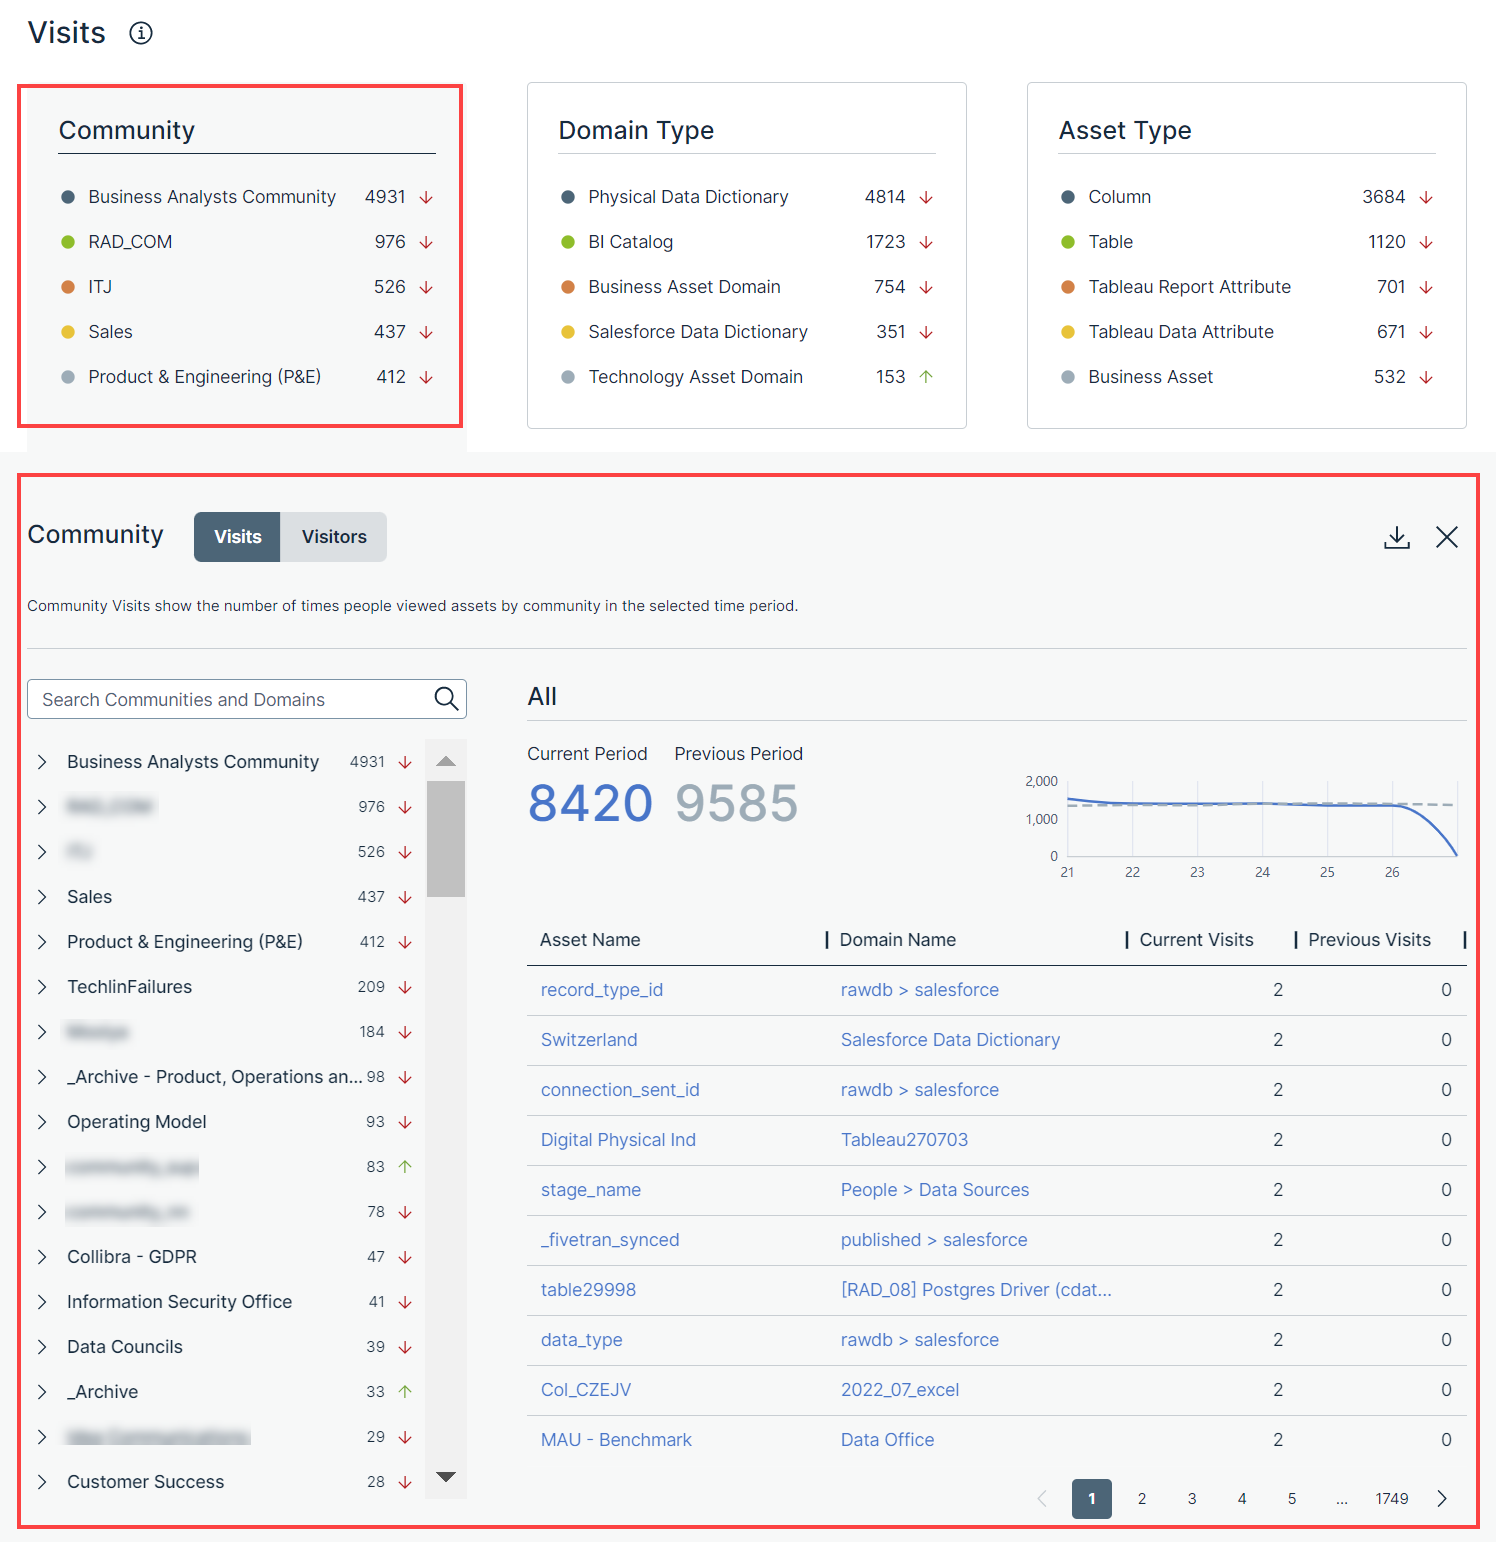This screenshot has width=1496, height=1542.
Task: Select the Visits toggle button
Action: (x=237, y=537)
